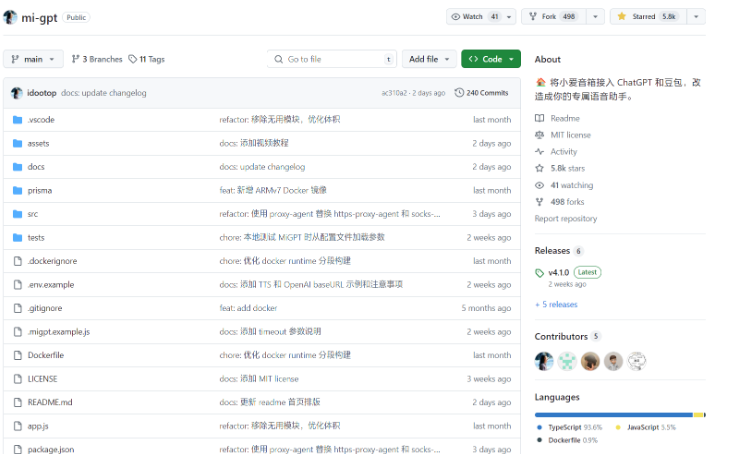Click the Readme book icon in About
This screenshot has width=756, height=454.
(x=540, y=118)
